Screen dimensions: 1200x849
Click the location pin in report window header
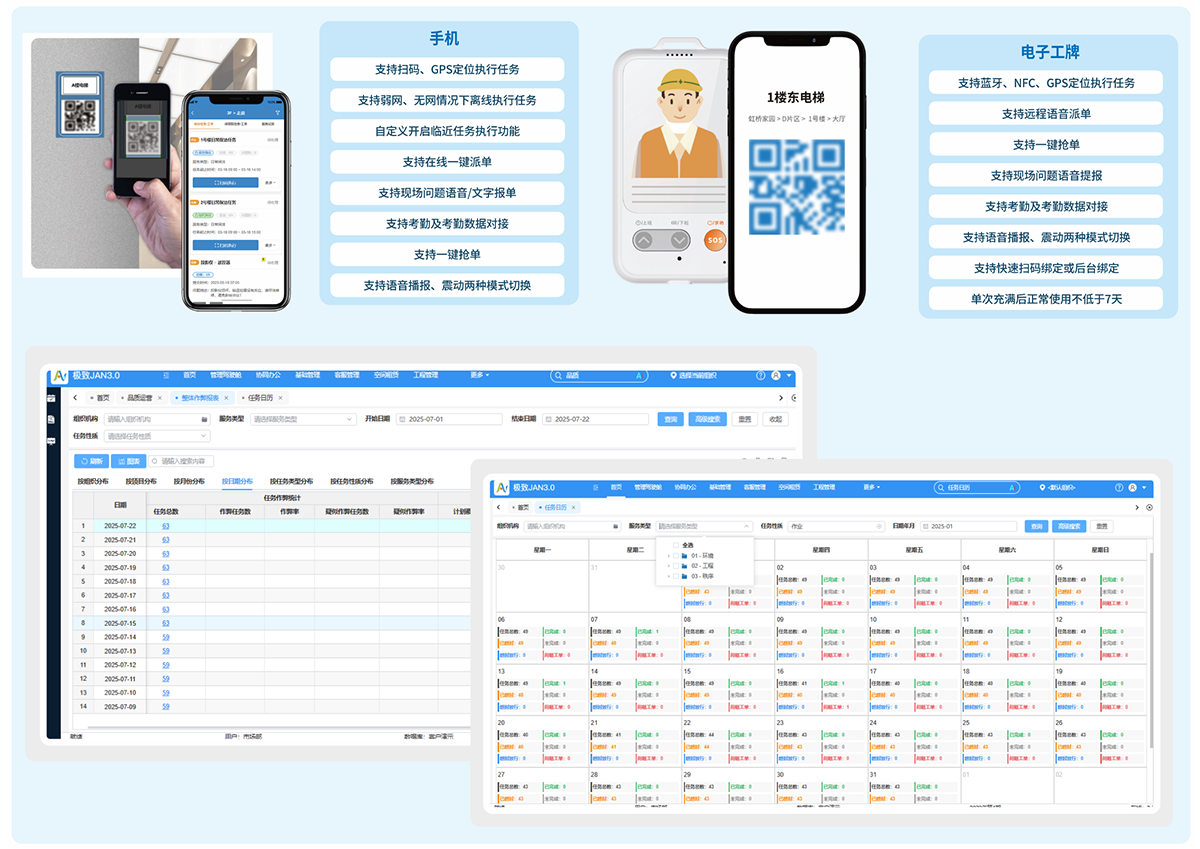[673, 375]
